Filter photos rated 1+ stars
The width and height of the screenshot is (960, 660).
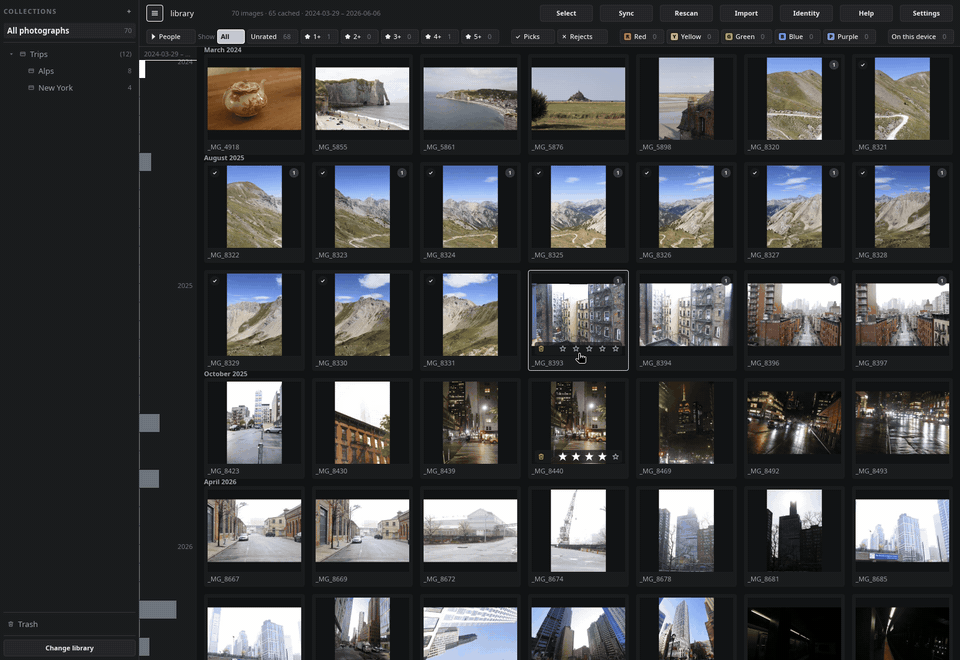(x=319, y=37)
